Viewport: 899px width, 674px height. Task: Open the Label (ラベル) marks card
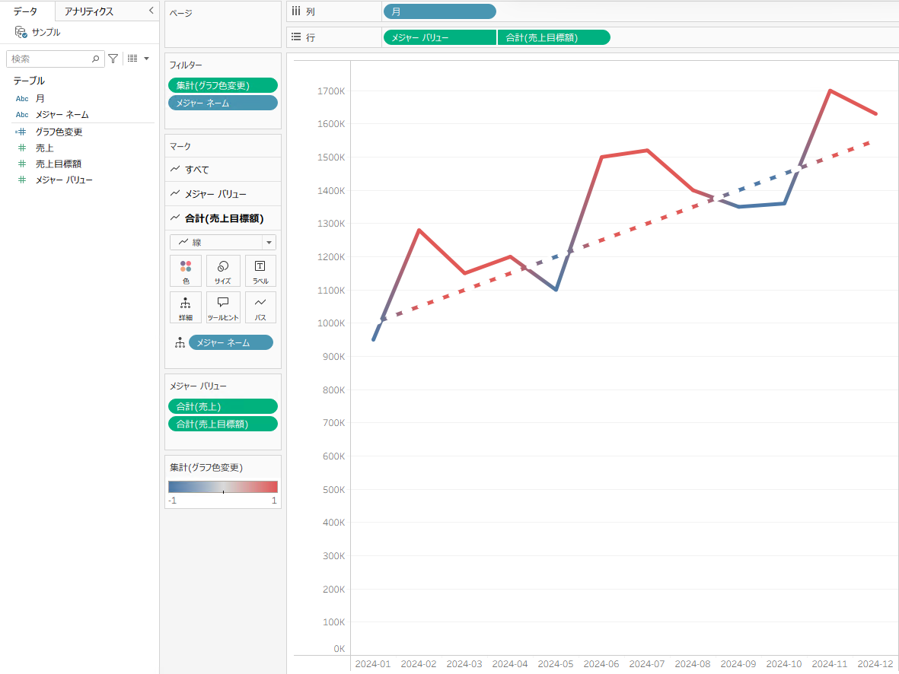(x=260, y=271)
